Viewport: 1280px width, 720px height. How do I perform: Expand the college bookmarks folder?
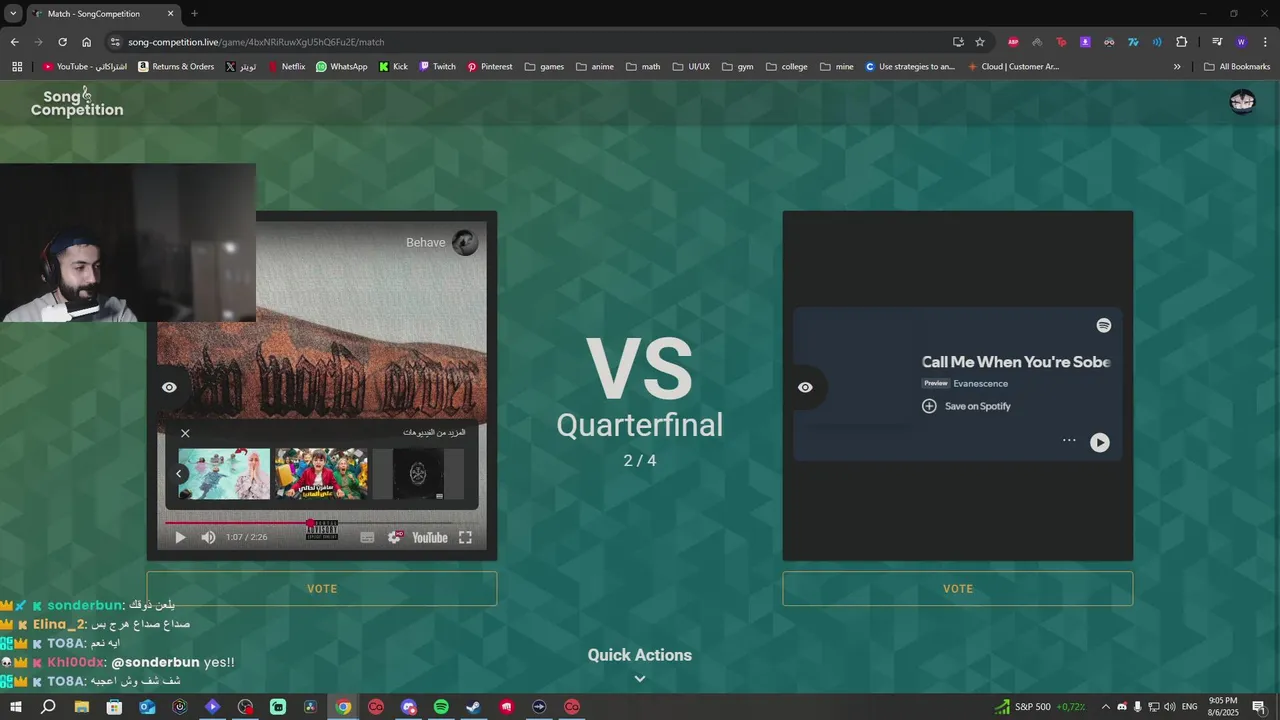pyautogui.click(x=786, y=67)
